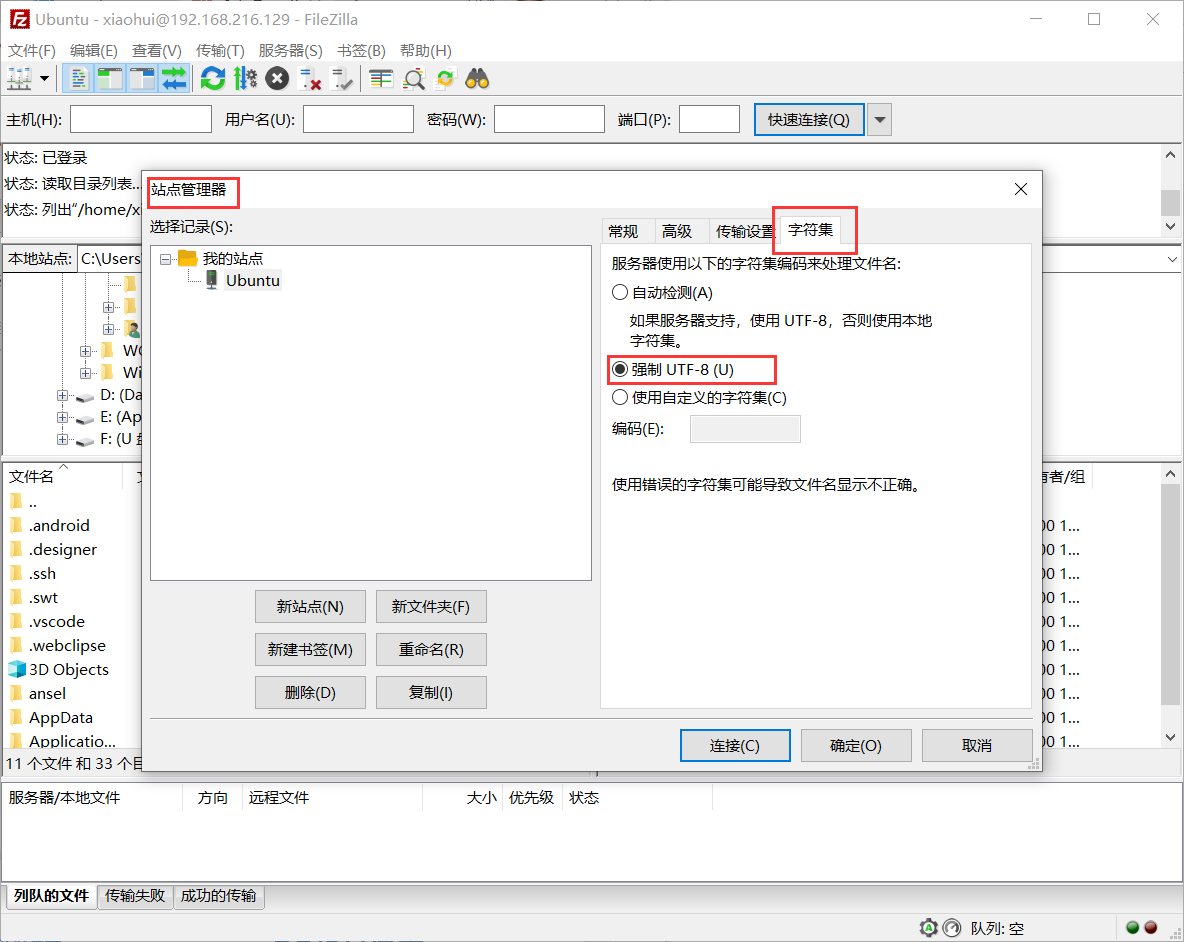Refresh file and folder lists
Image resolution: width=1184 pixels, height=942 pixels.
(x=213, y=78)
